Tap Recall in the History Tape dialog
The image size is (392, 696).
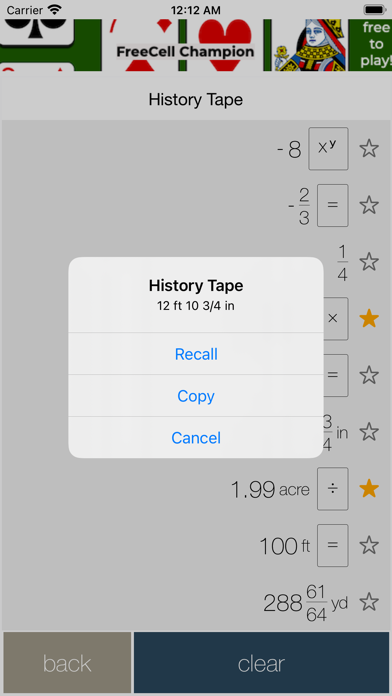tap(196, 354)
